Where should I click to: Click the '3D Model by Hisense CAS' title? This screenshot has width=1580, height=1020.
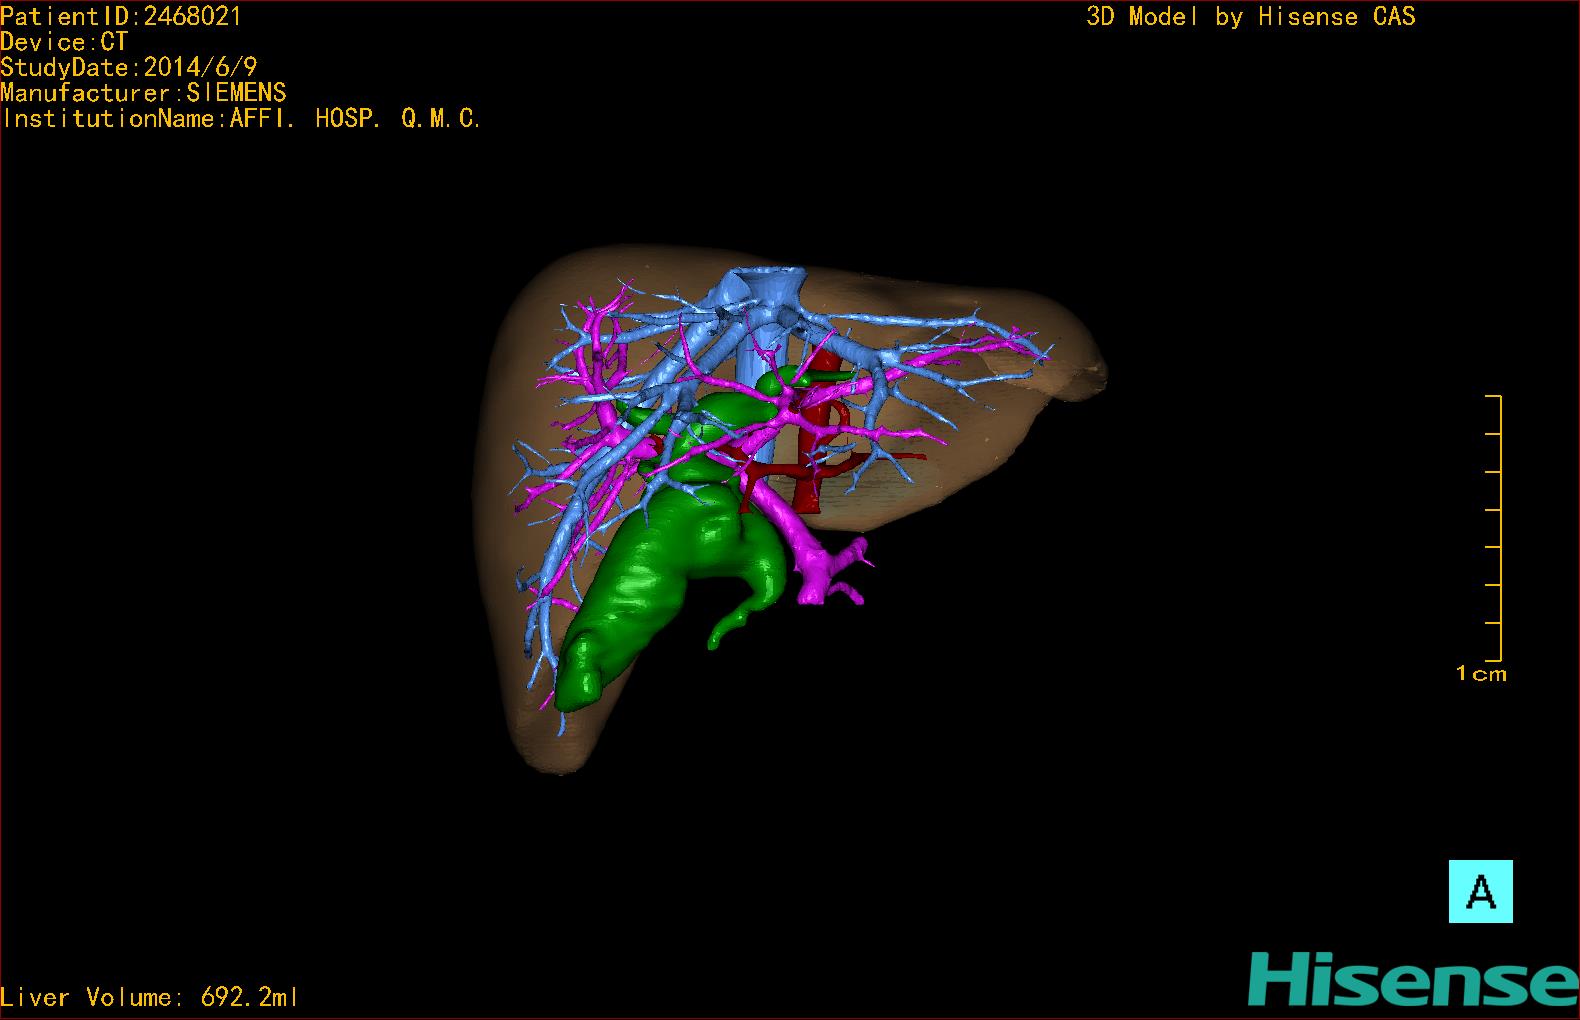pyautogui.click(x=1251, y=16)
